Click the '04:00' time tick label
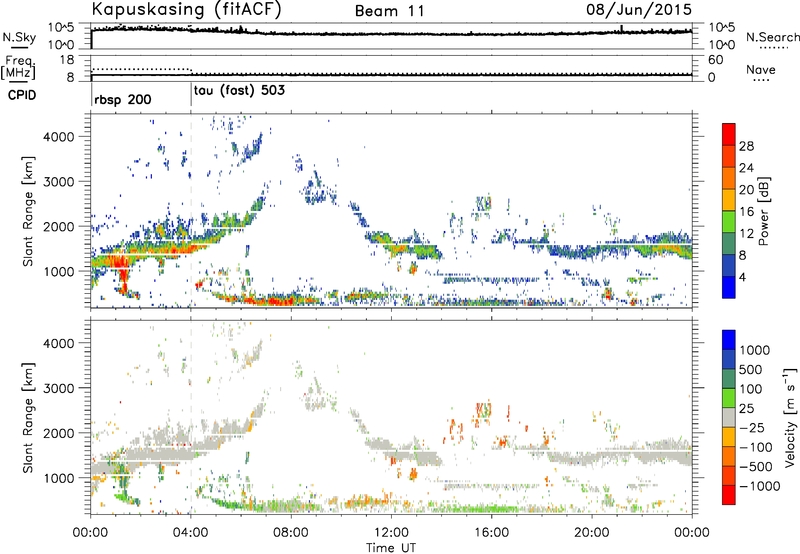This screenshot has width=800, height=554. [190, 533]
